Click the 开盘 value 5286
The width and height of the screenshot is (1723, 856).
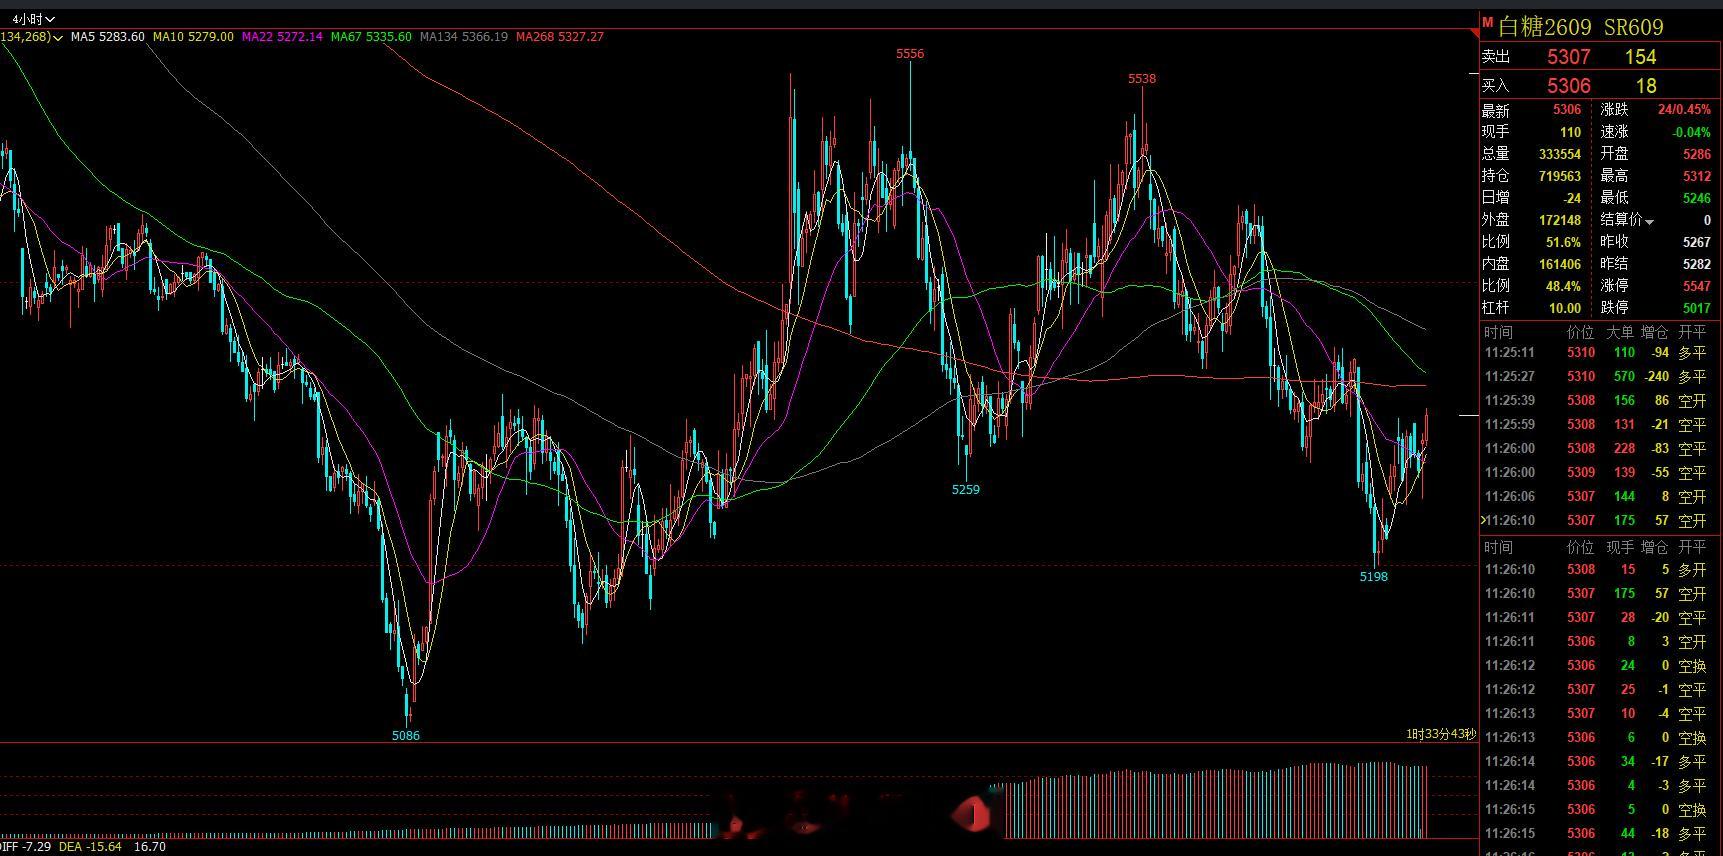(x=1697, y=154)
